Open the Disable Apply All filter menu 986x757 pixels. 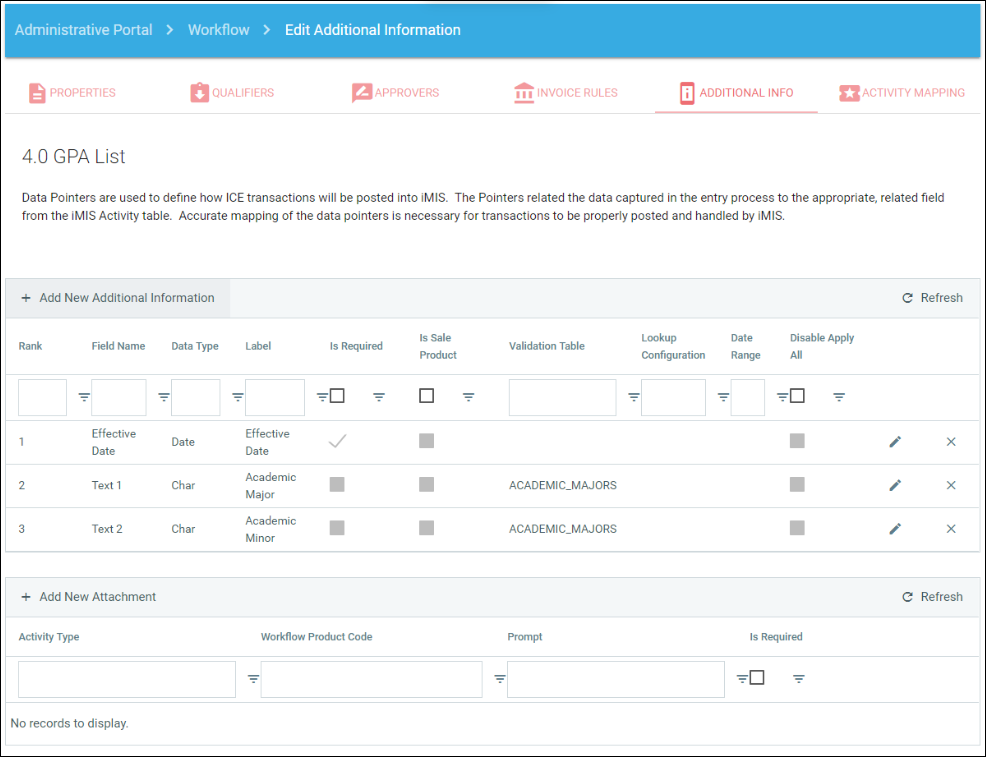click(839, 398)
